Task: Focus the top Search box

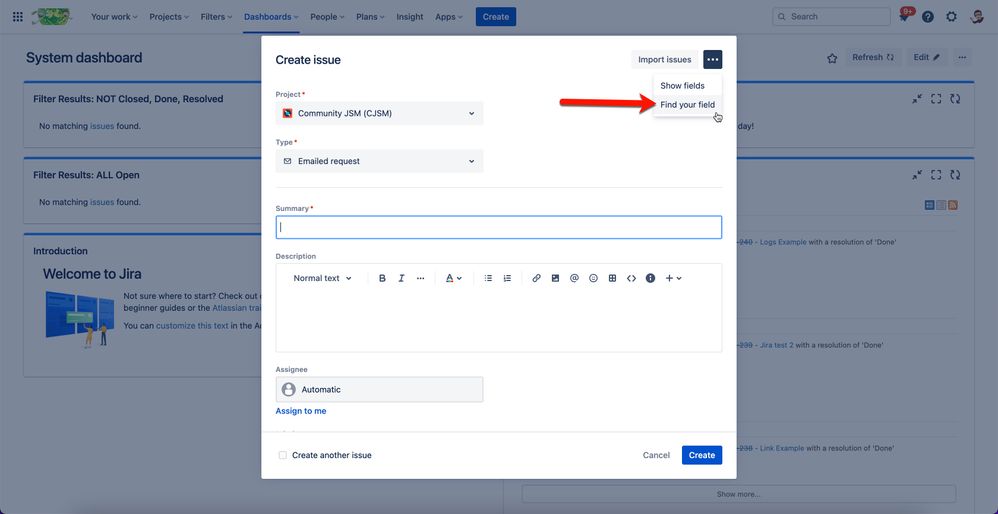Action: pos(831,17)
